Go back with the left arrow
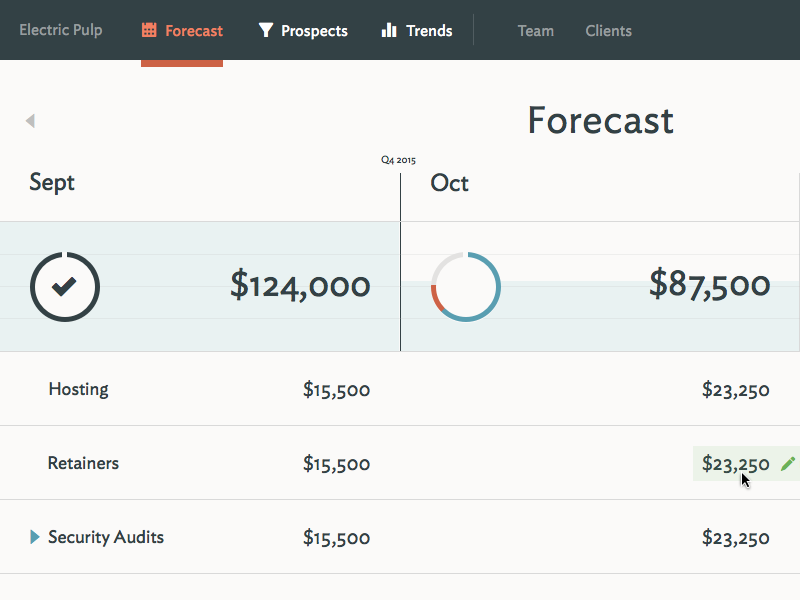This screenshot has width=800, height=600. (30, 121)
